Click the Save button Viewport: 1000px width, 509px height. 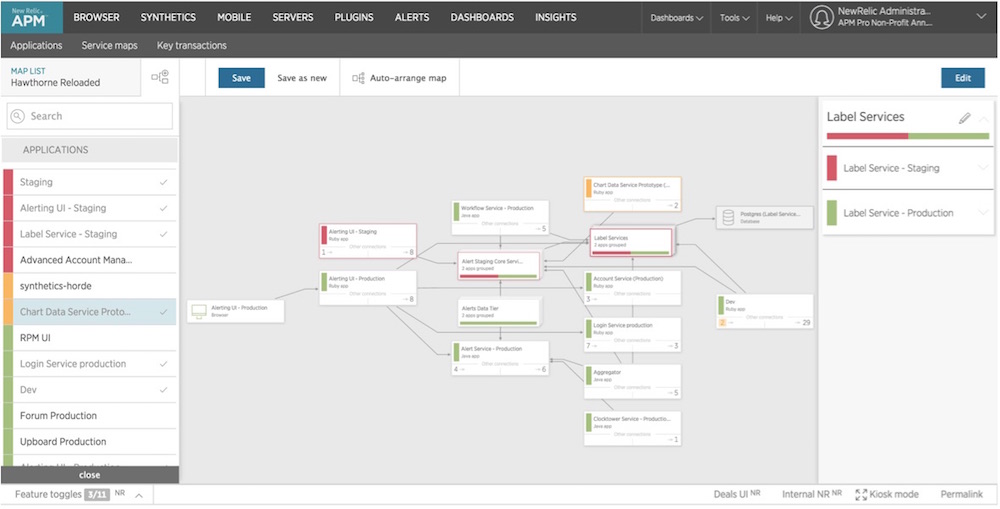(241, 78)
